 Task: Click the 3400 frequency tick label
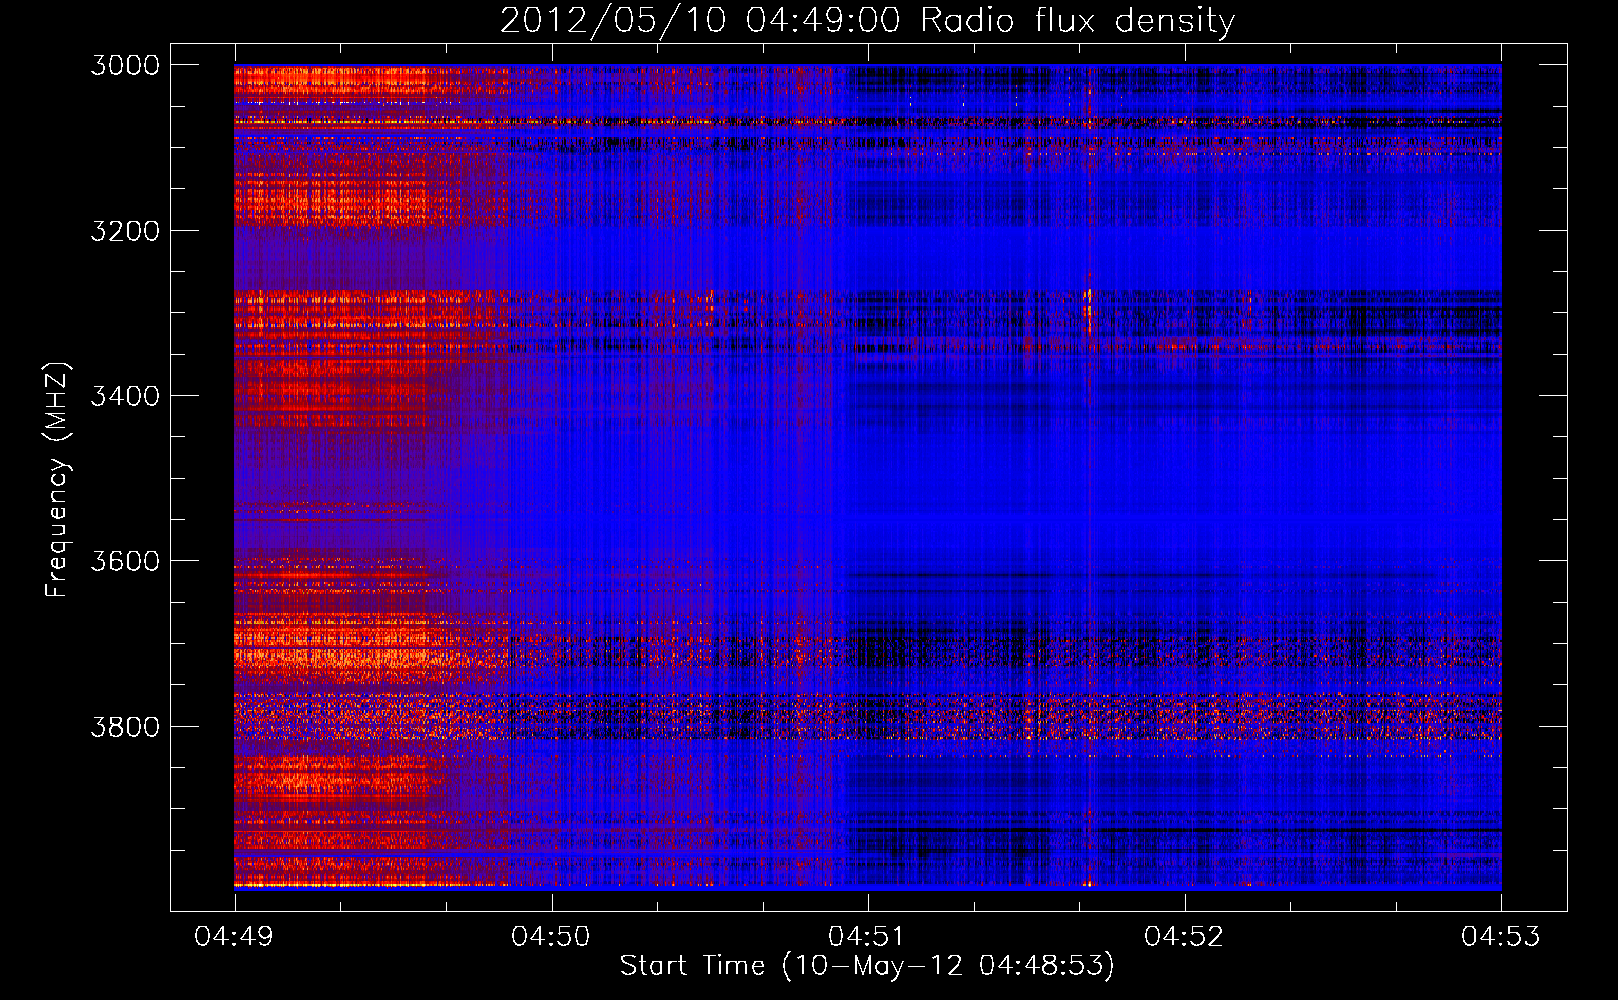pos(125,396)
